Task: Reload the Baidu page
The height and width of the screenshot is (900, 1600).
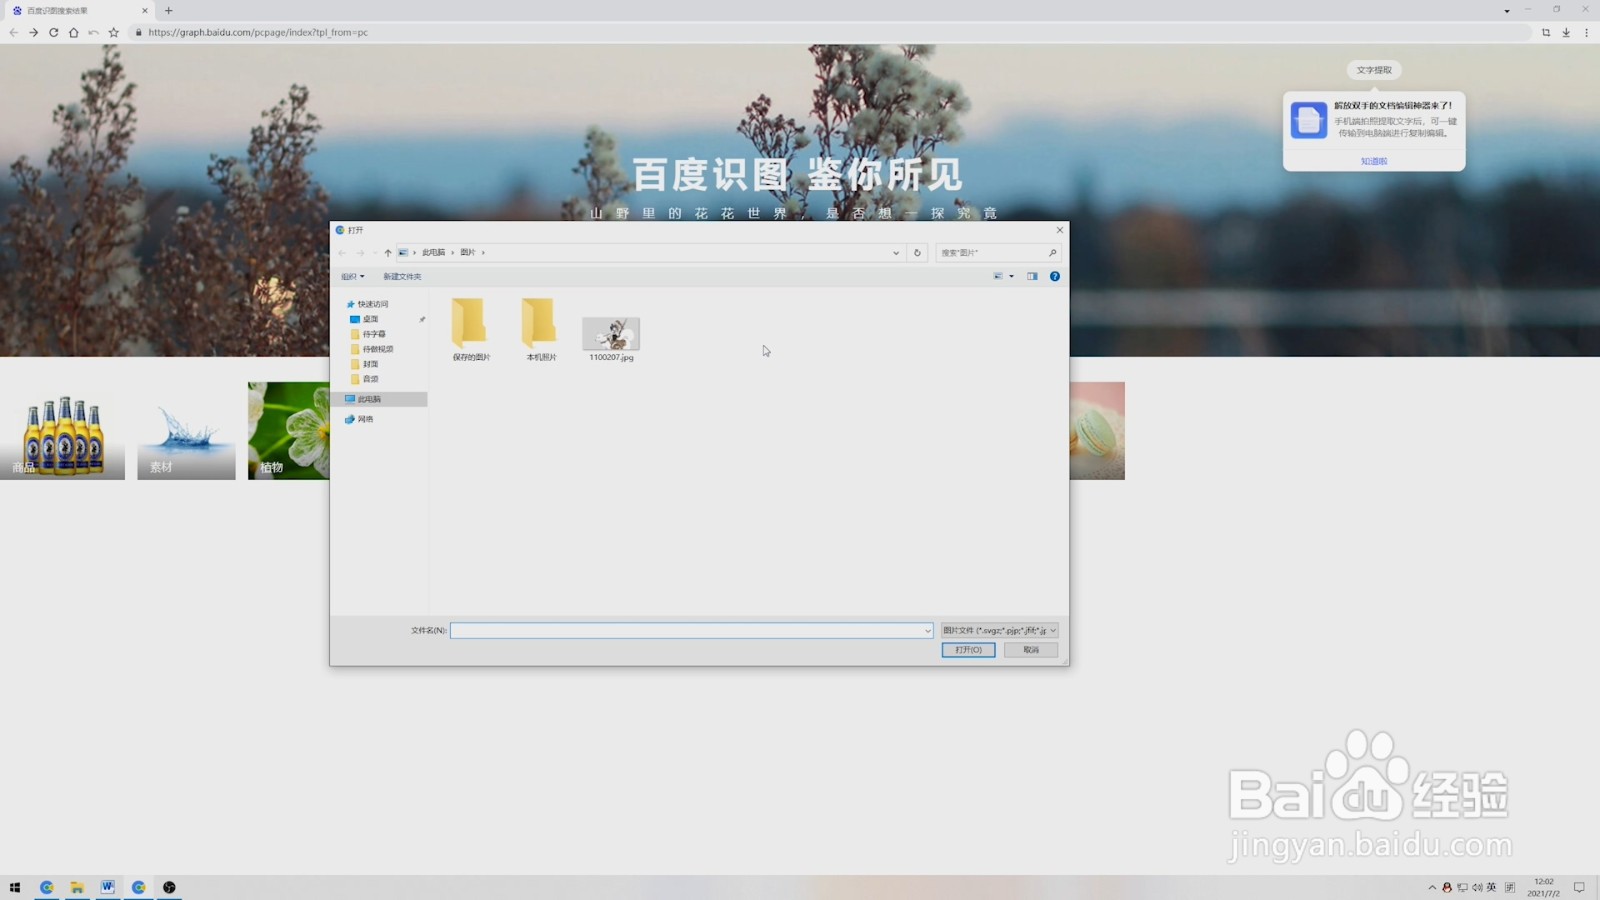Action: click(53, 32)
